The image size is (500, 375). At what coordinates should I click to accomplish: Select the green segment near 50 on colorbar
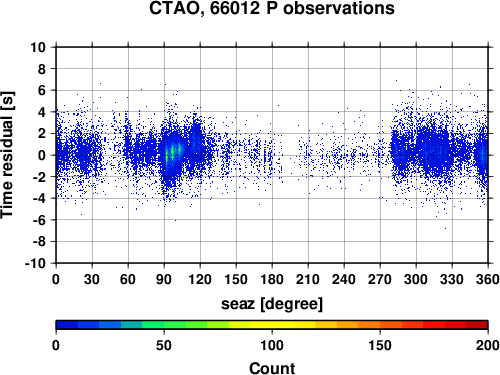click(x=164, y=325)
